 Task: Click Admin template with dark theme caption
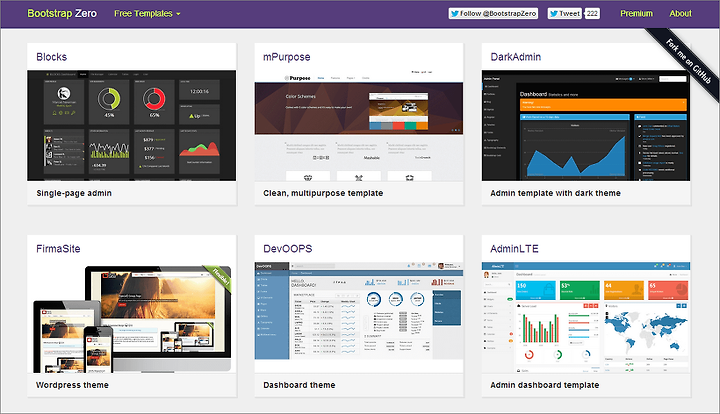click(x=556, y=193)
